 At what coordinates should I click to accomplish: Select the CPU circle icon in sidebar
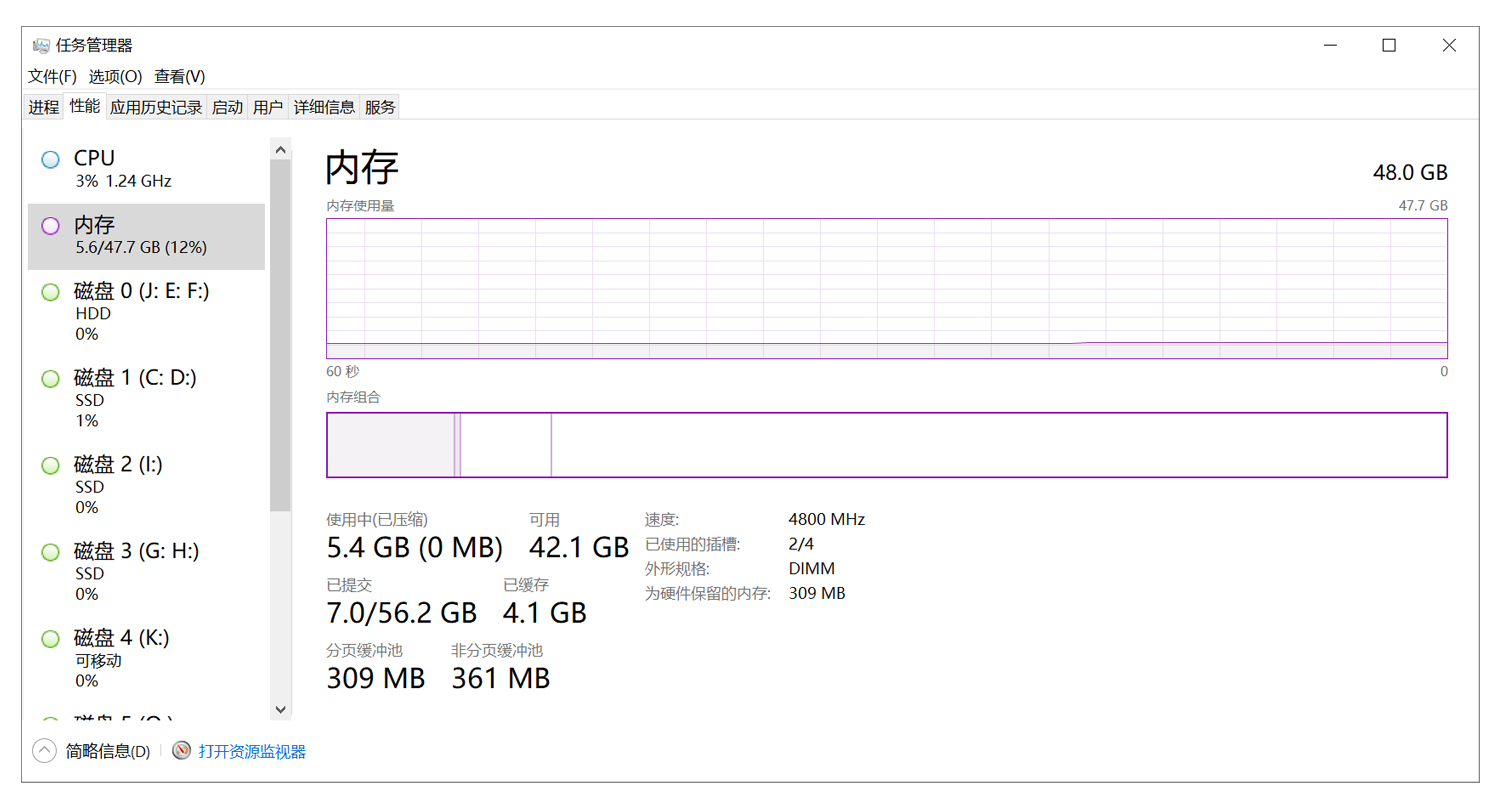pyautogui.click(x=50, y=159)
